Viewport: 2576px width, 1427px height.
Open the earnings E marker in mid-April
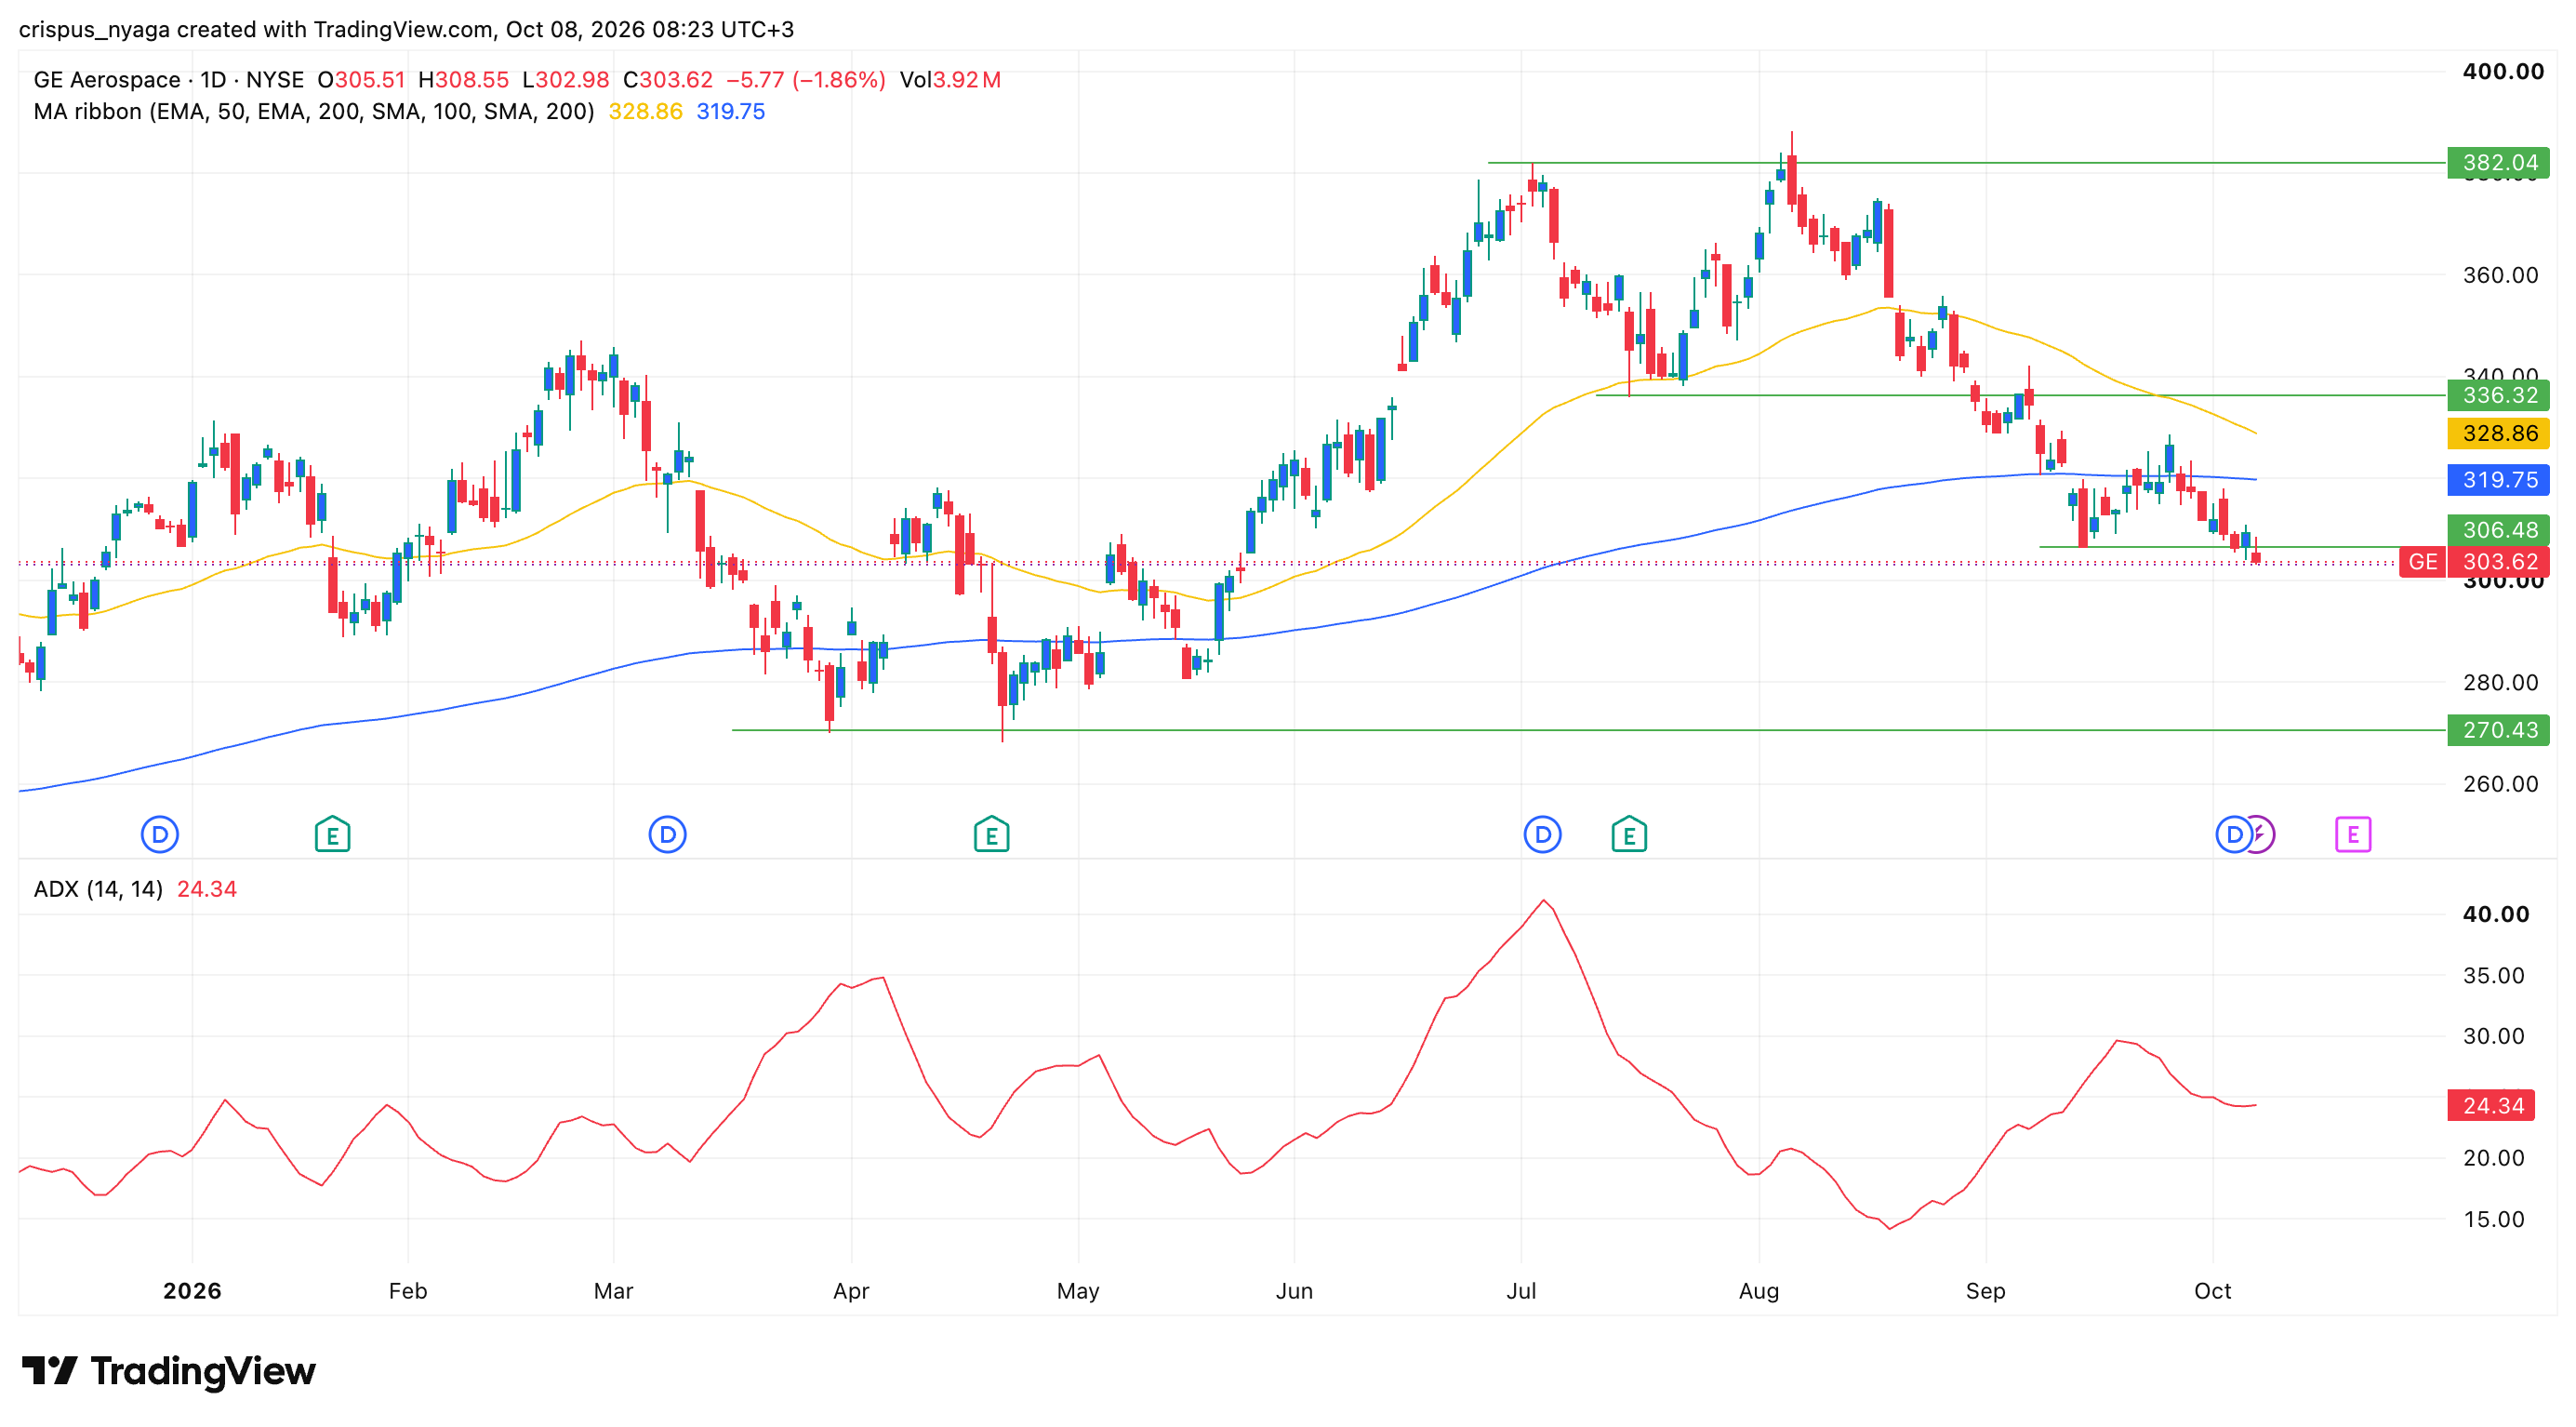tap(991, 834)
